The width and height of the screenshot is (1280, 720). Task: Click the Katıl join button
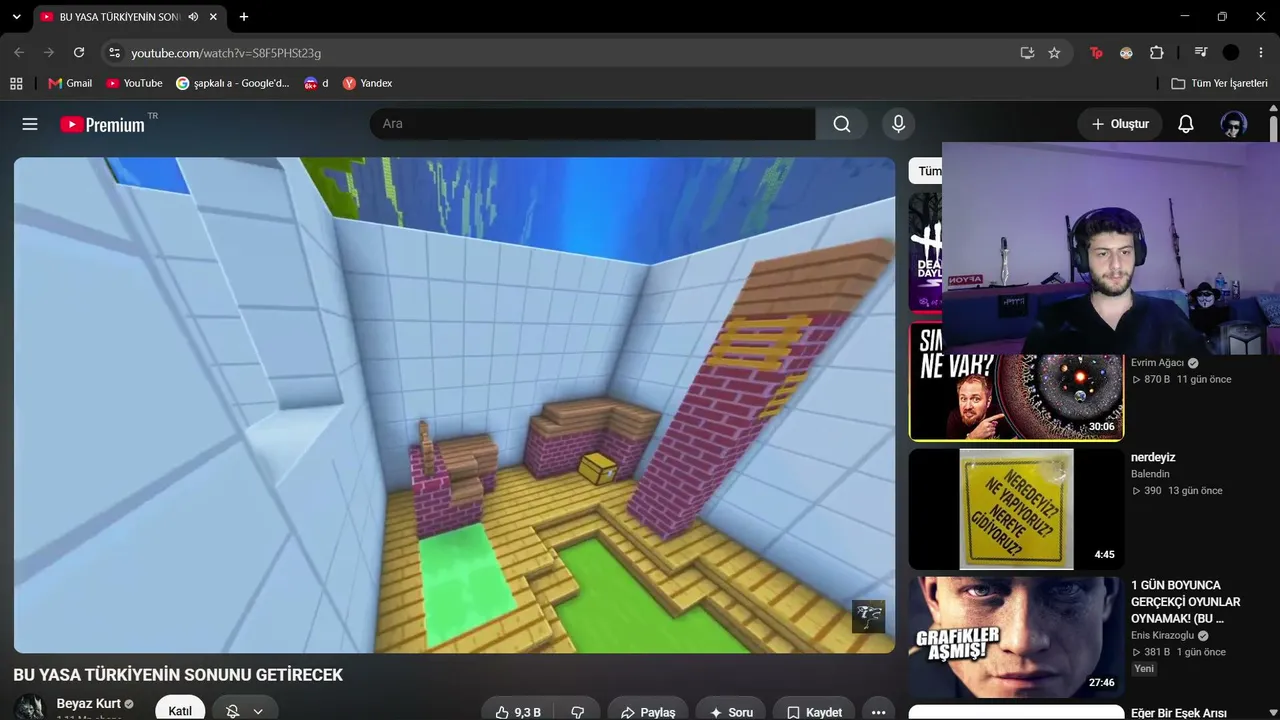[180, 711]
